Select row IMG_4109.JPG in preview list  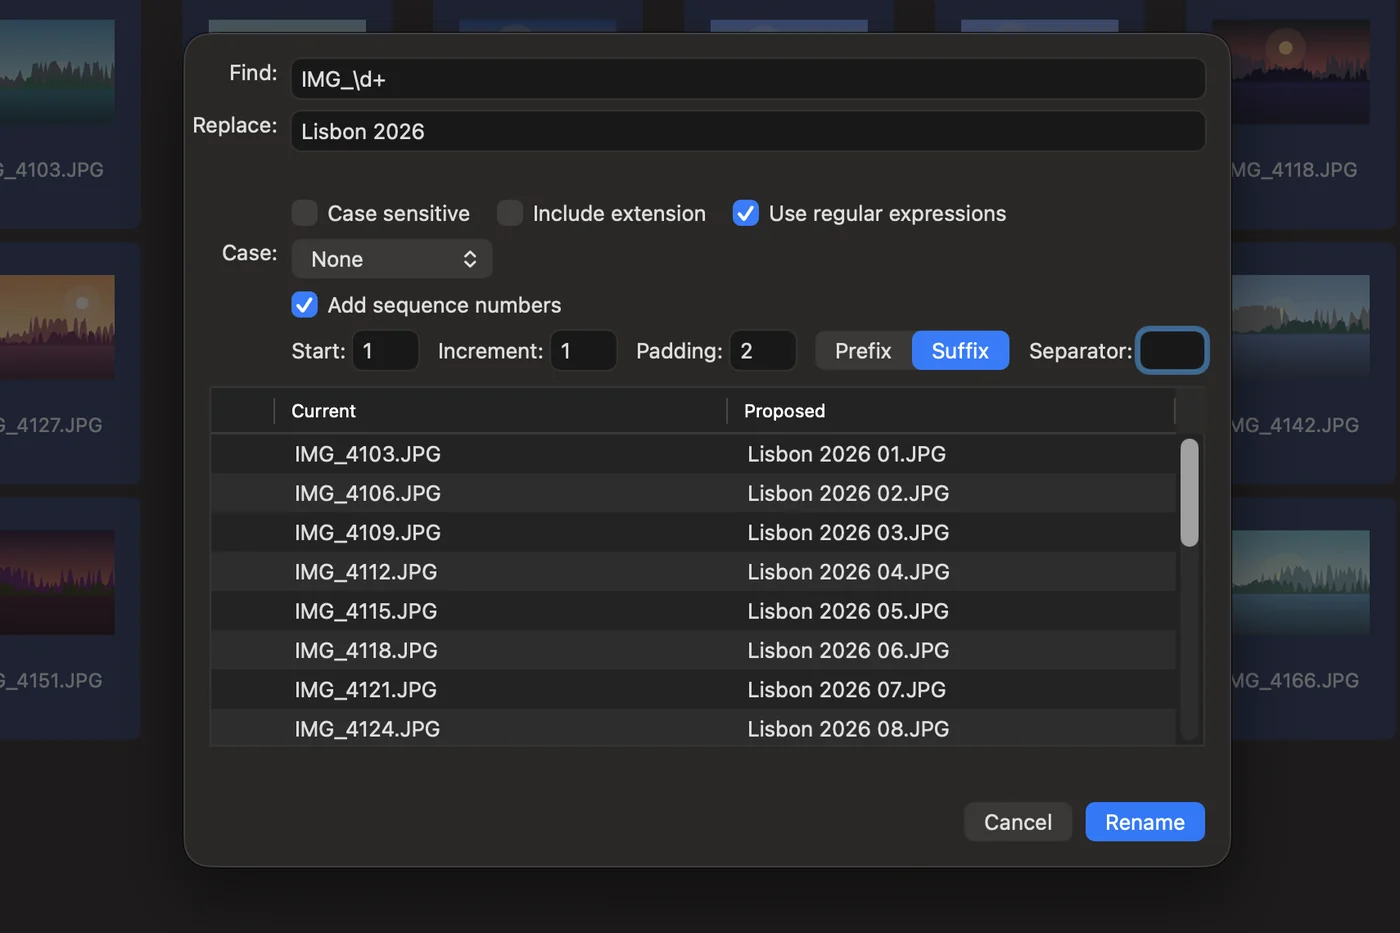click(694, 533)
